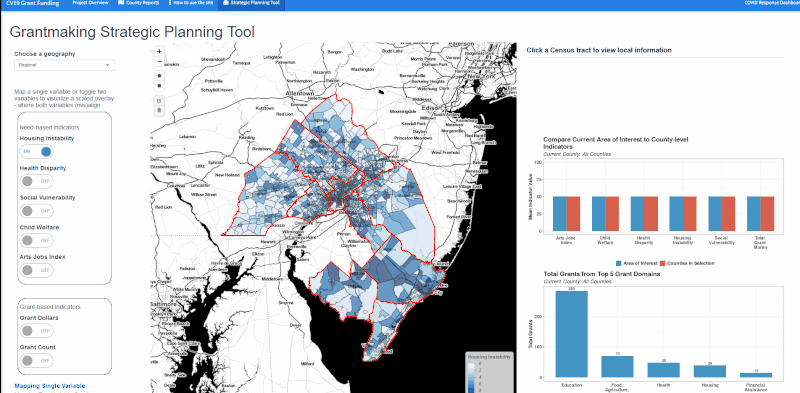Open COVID Response Dashboard link
Viewport: 800px width, 393px height.
pos(771,3)
